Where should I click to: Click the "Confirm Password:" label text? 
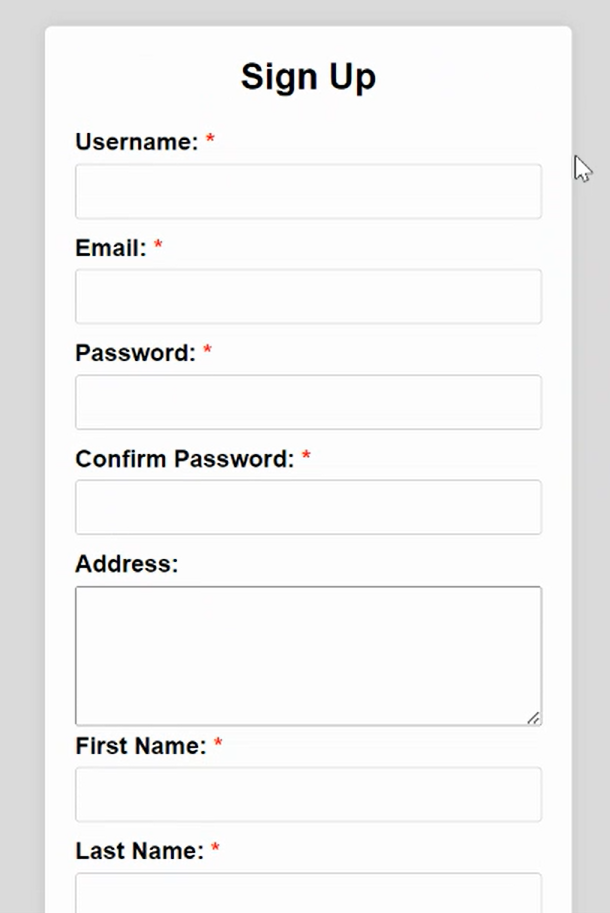pyautogui.click(x=185, y=459)
